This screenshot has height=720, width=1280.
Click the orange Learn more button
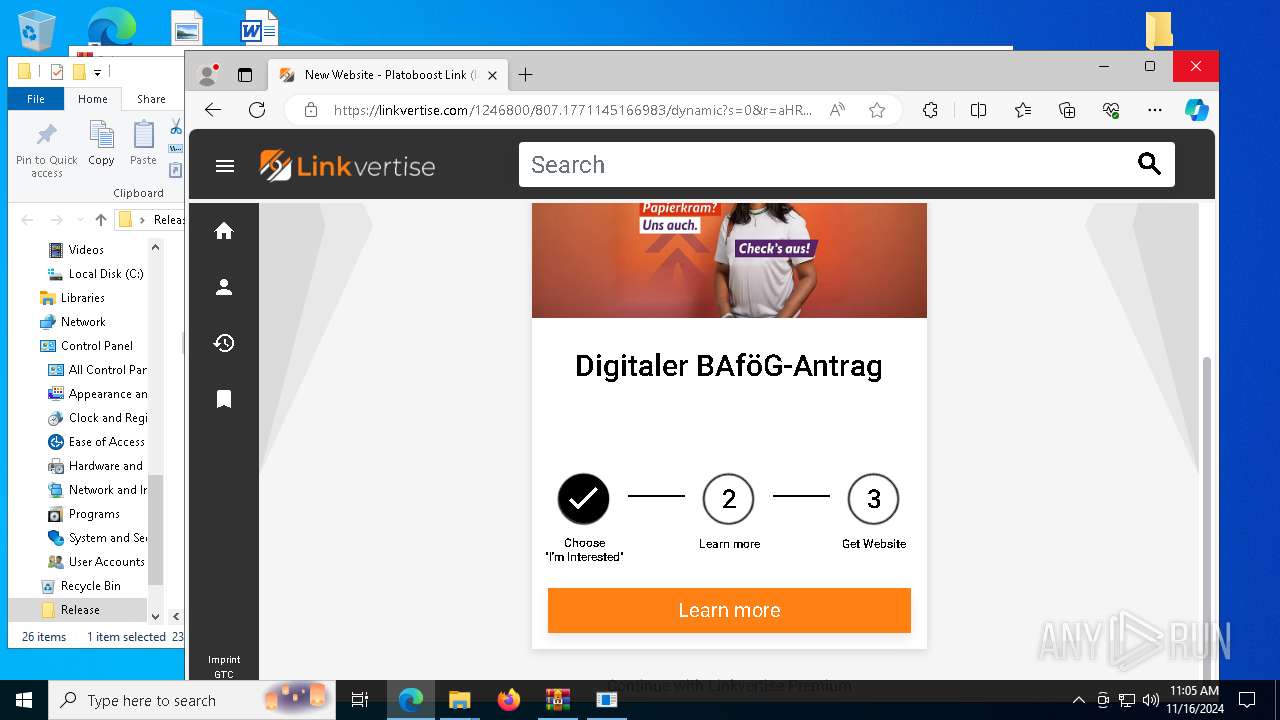coord(729,610)
